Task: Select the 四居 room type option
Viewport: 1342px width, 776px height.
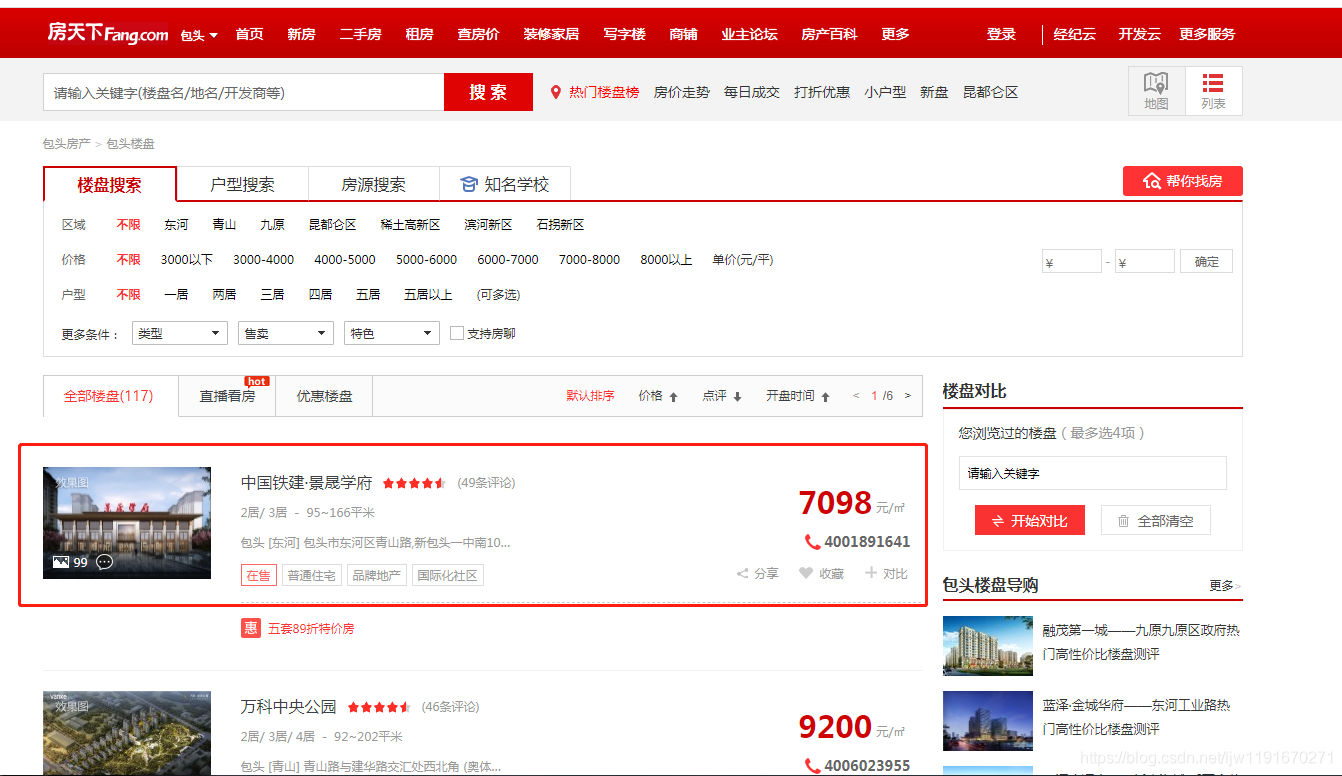Action: 320,294
